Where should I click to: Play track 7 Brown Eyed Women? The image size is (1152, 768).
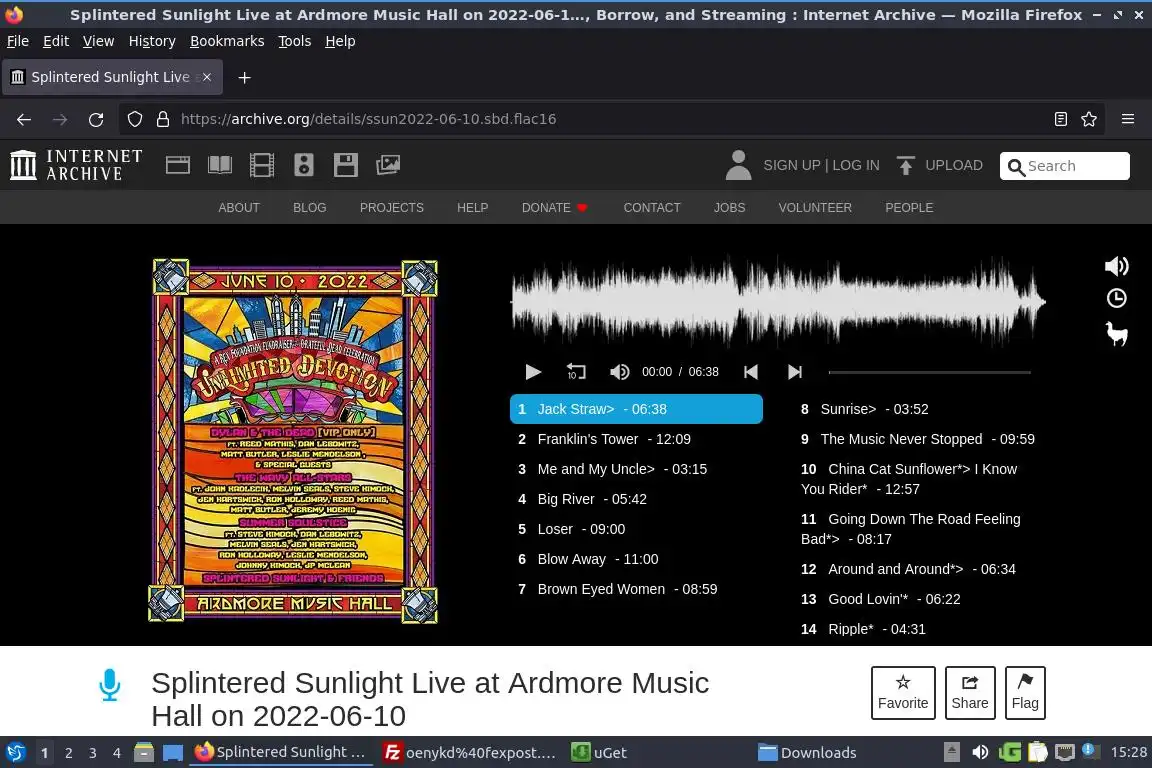point(636,589)
